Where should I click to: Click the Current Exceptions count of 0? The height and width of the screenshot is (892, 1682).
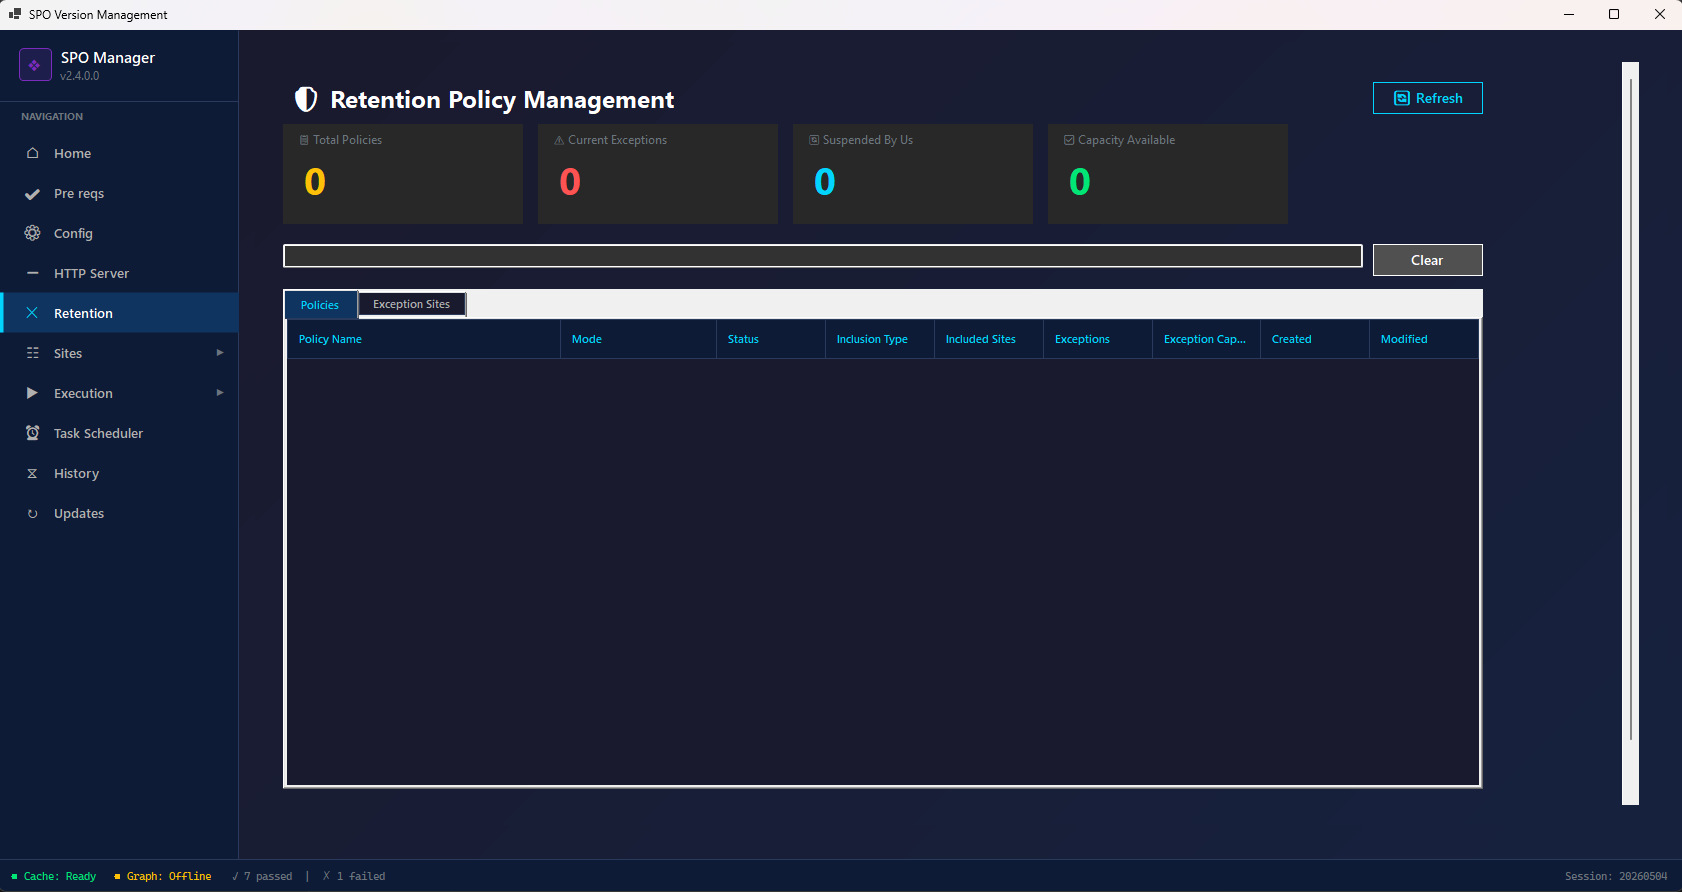pos(570,182)
